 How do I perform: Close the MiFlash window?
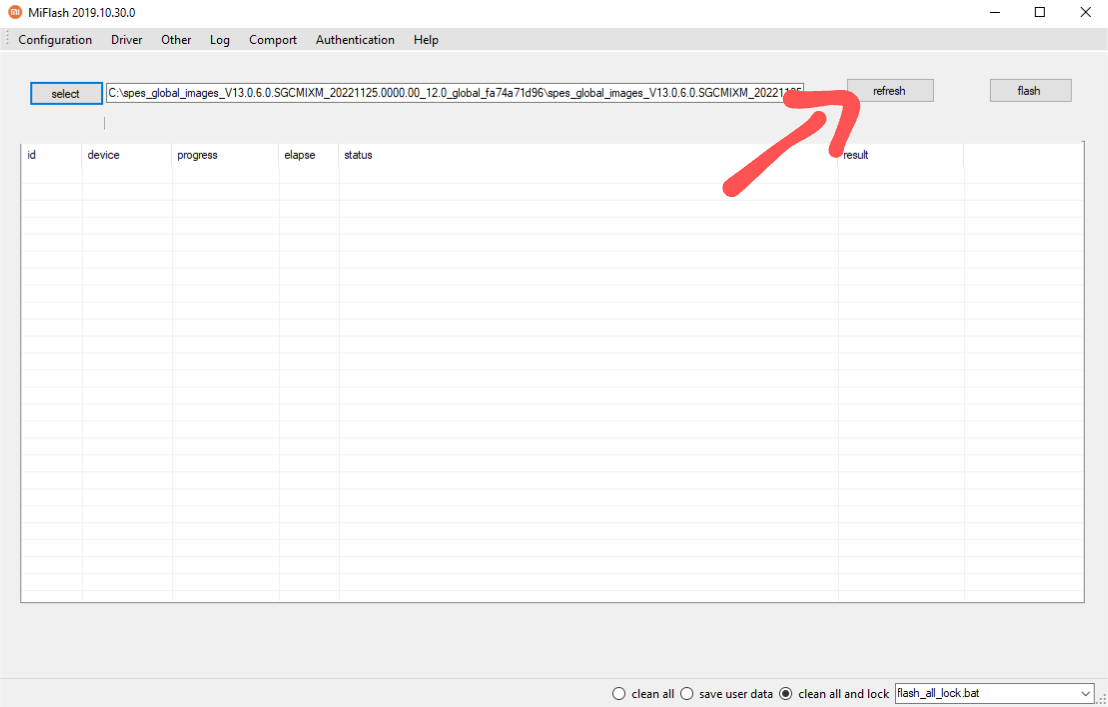(1085, 13)
